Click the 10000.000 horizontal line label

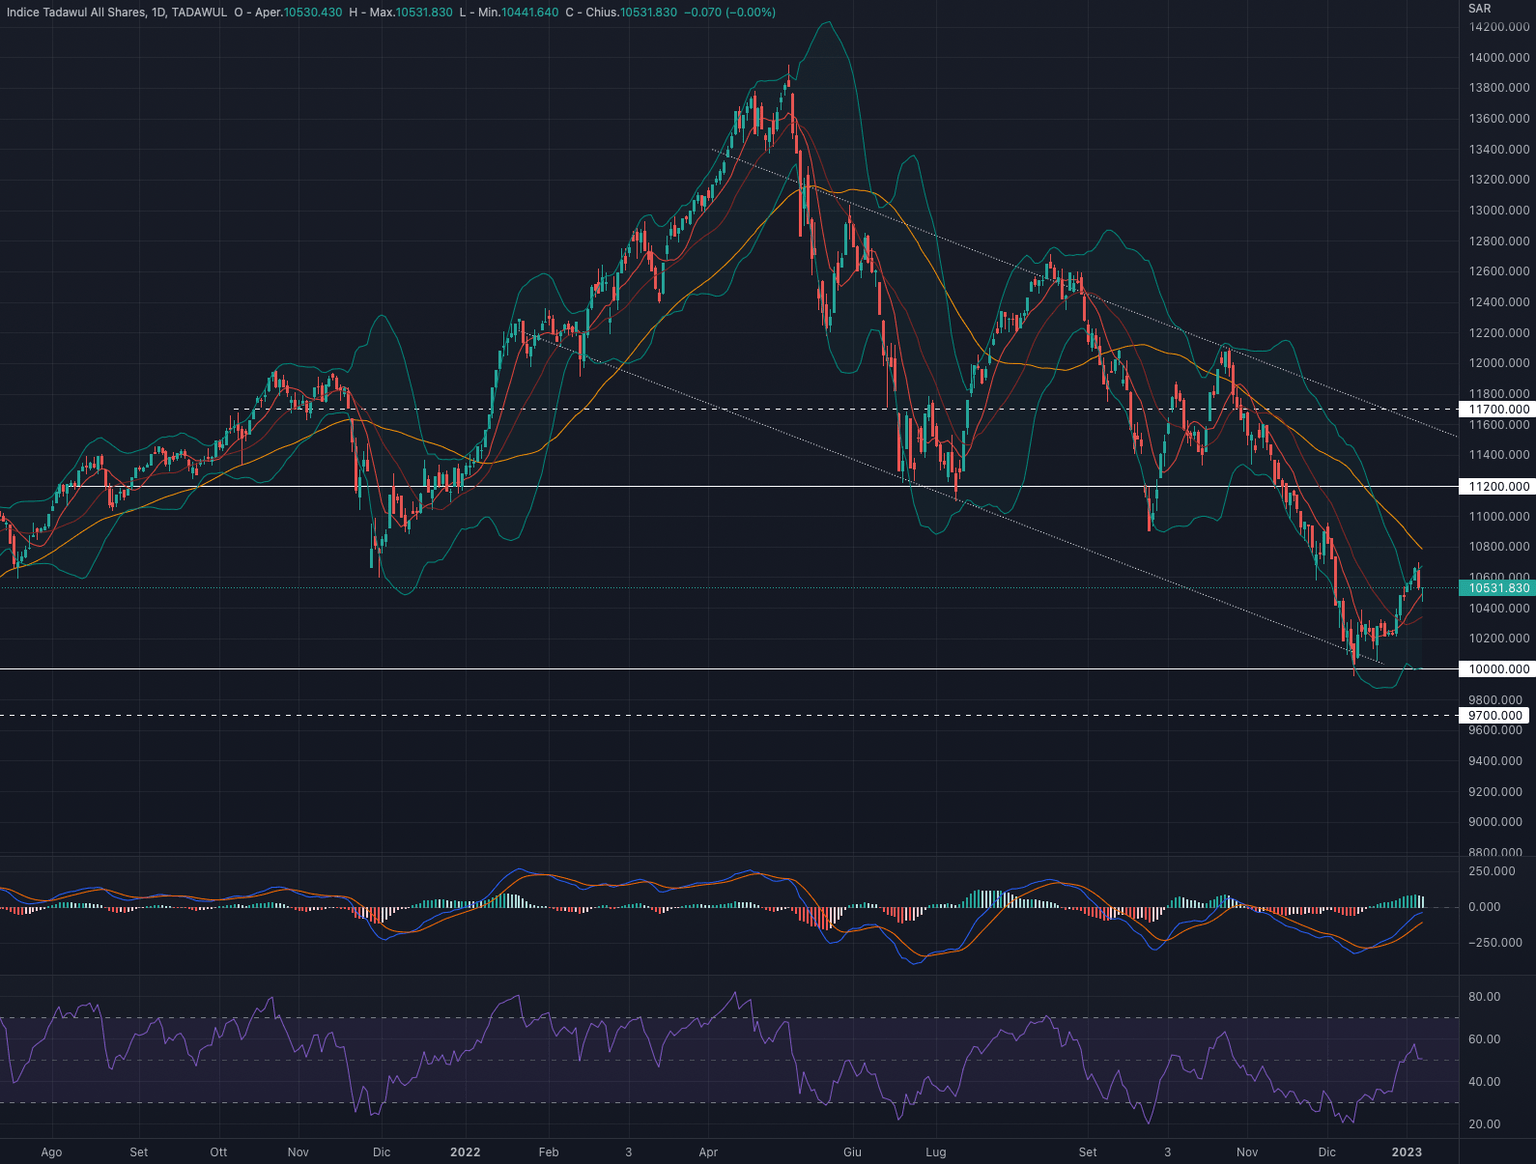pos(1498,668)
